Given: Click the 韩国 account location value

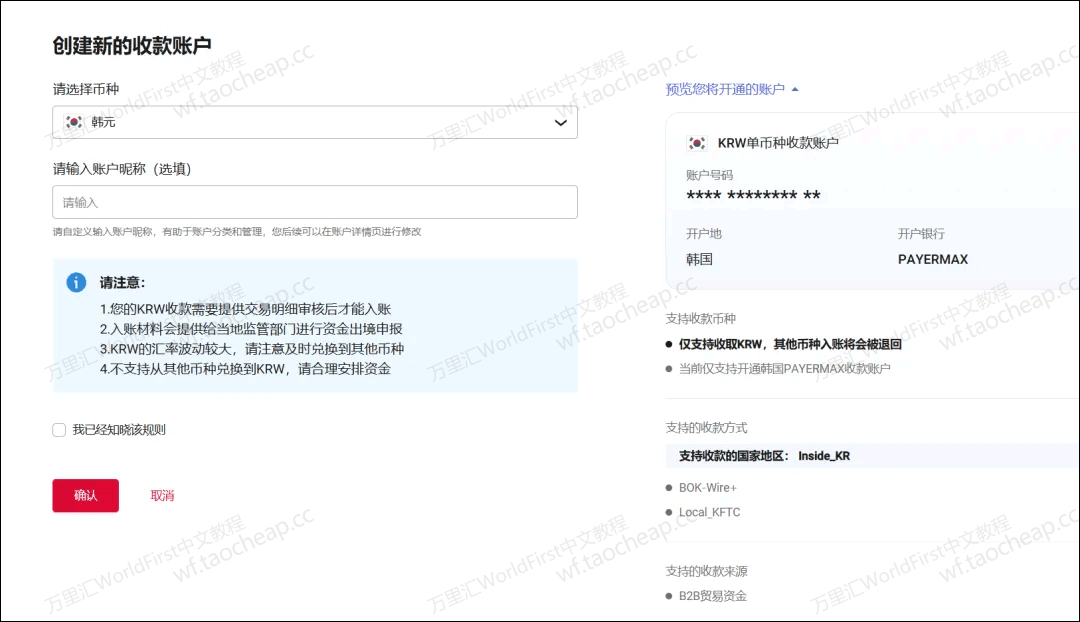Looking at the screenshot, I should (699, 259).
